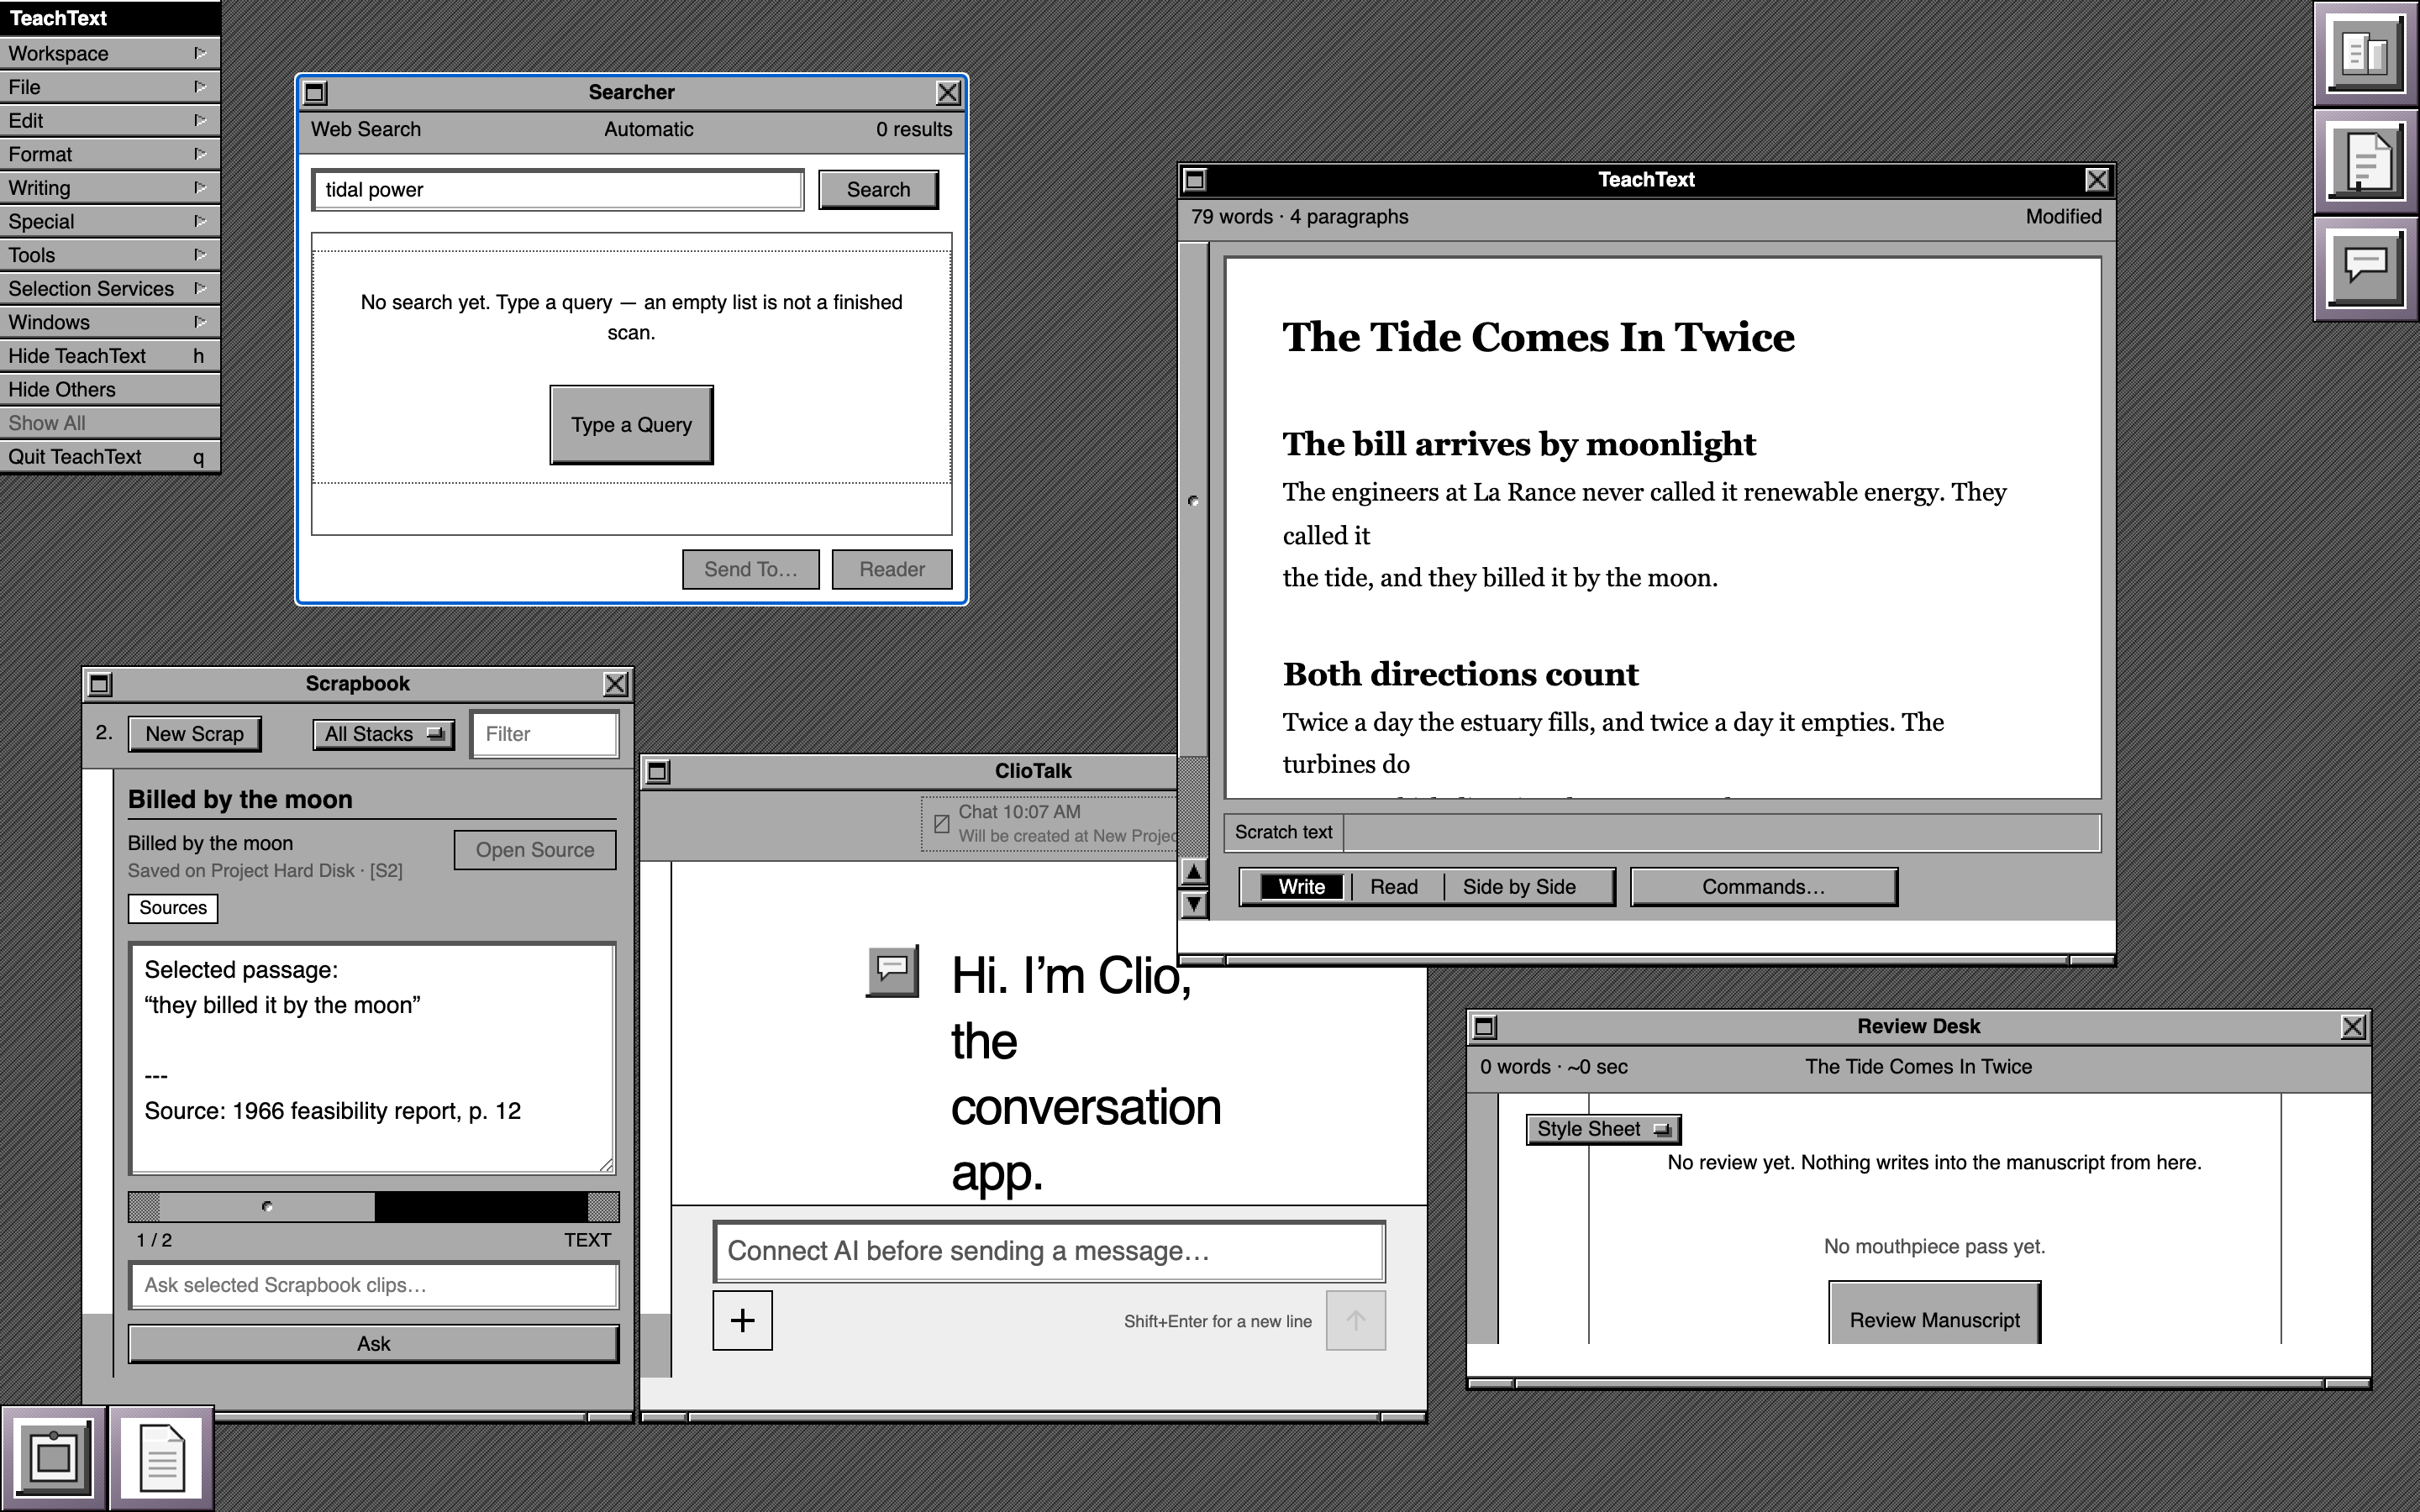Click the new chat edit icon beside Chat 10:07 AM
Viewport: 2420px width, 1512px height.
tap(941, 824)
